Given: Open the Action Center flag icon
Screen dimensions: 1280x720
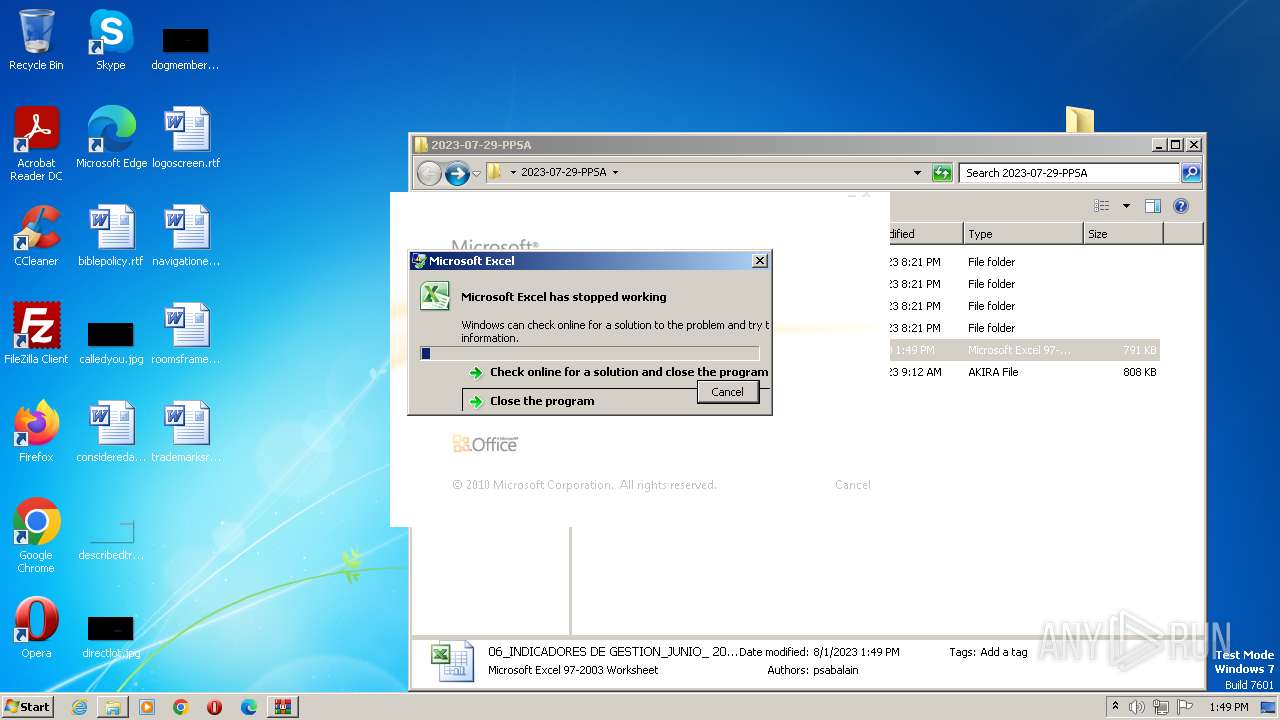Looking at the screenshot, I should [1185, 707].
